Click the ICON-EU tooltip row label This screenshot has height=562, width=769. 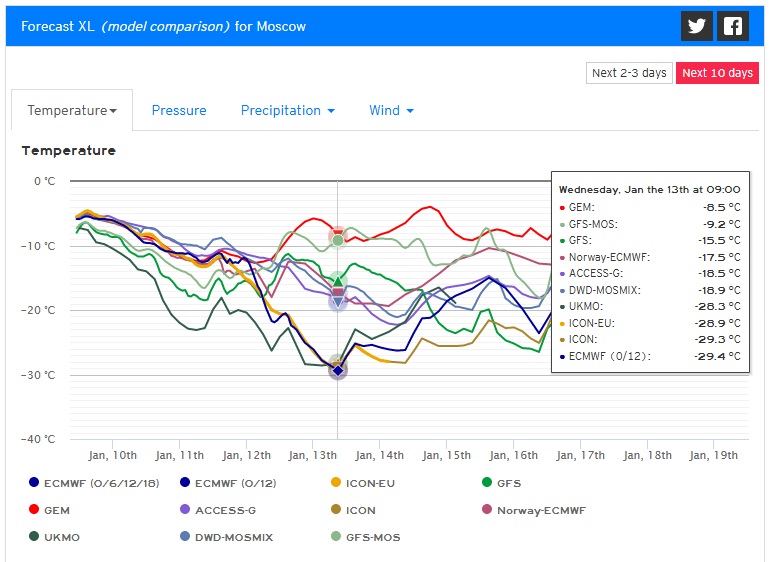click(x=591, y=323)
